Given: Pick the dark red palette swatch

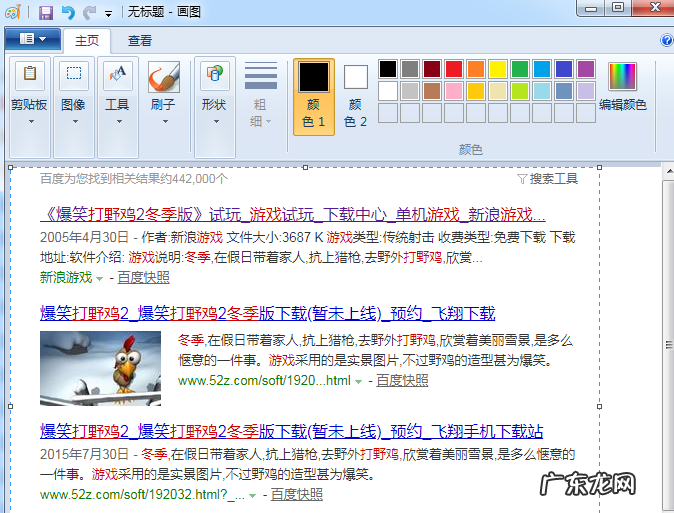Looking at the screenshot, I should click(x=432, y=69).
